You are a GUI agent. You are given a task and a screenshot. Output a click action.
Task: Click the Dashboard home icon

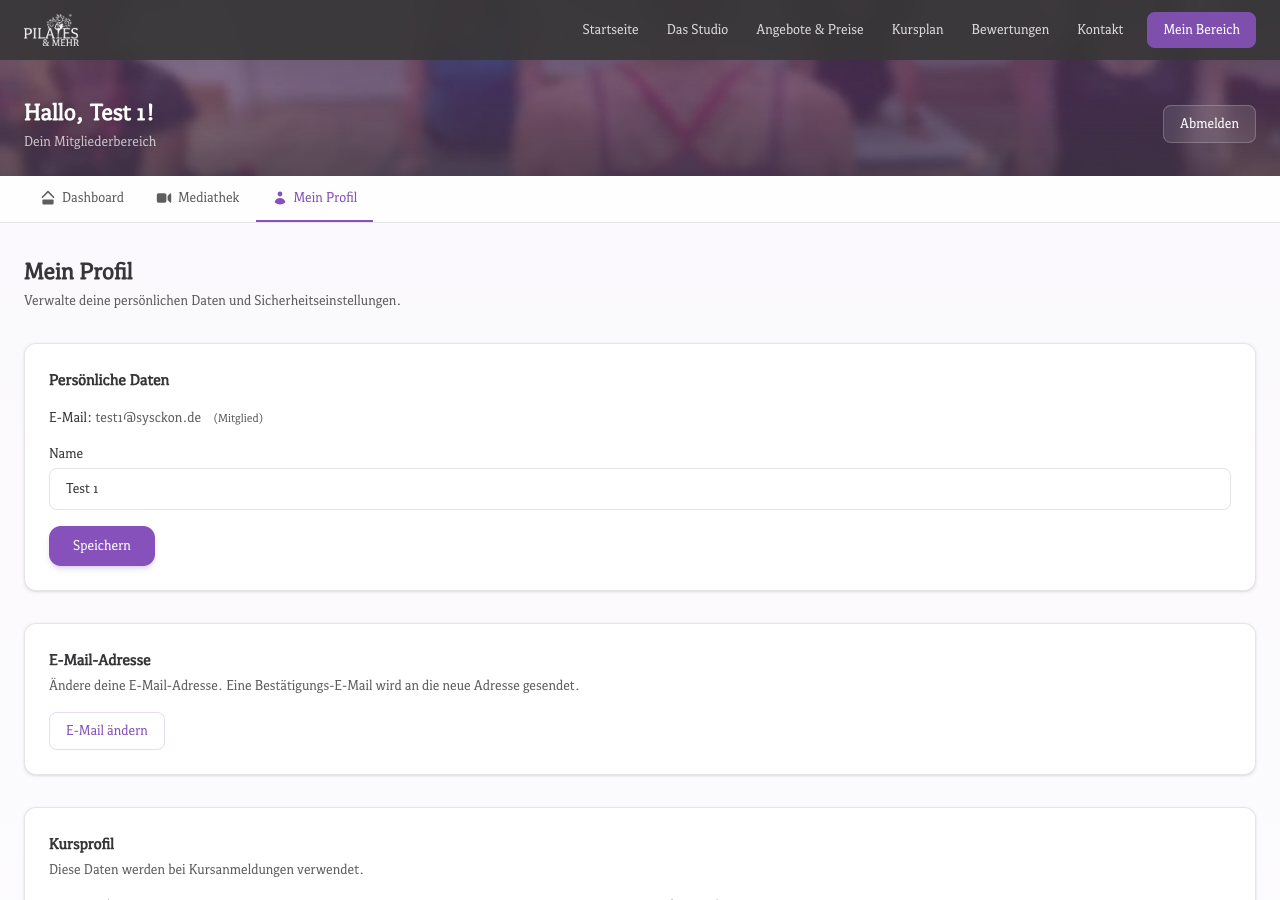[x=48, y=198]
